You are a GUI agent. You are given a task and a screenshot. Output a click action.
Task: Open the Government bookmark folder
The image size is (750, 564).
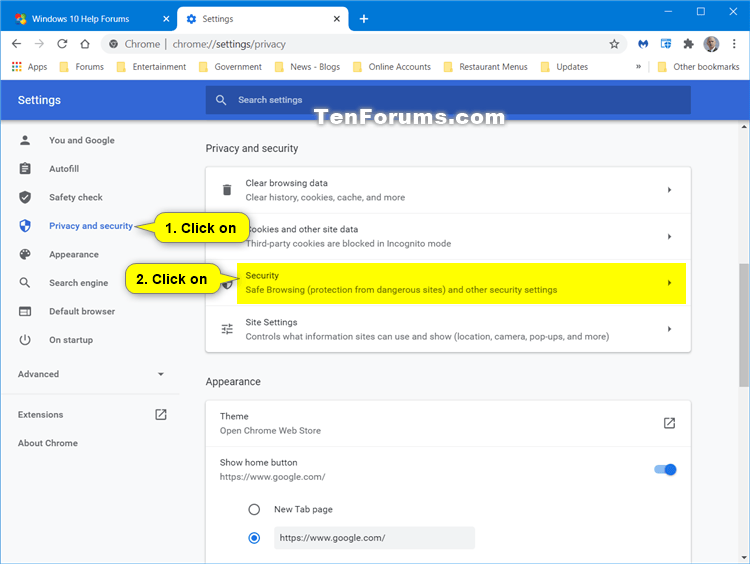(x=231, y=66)
